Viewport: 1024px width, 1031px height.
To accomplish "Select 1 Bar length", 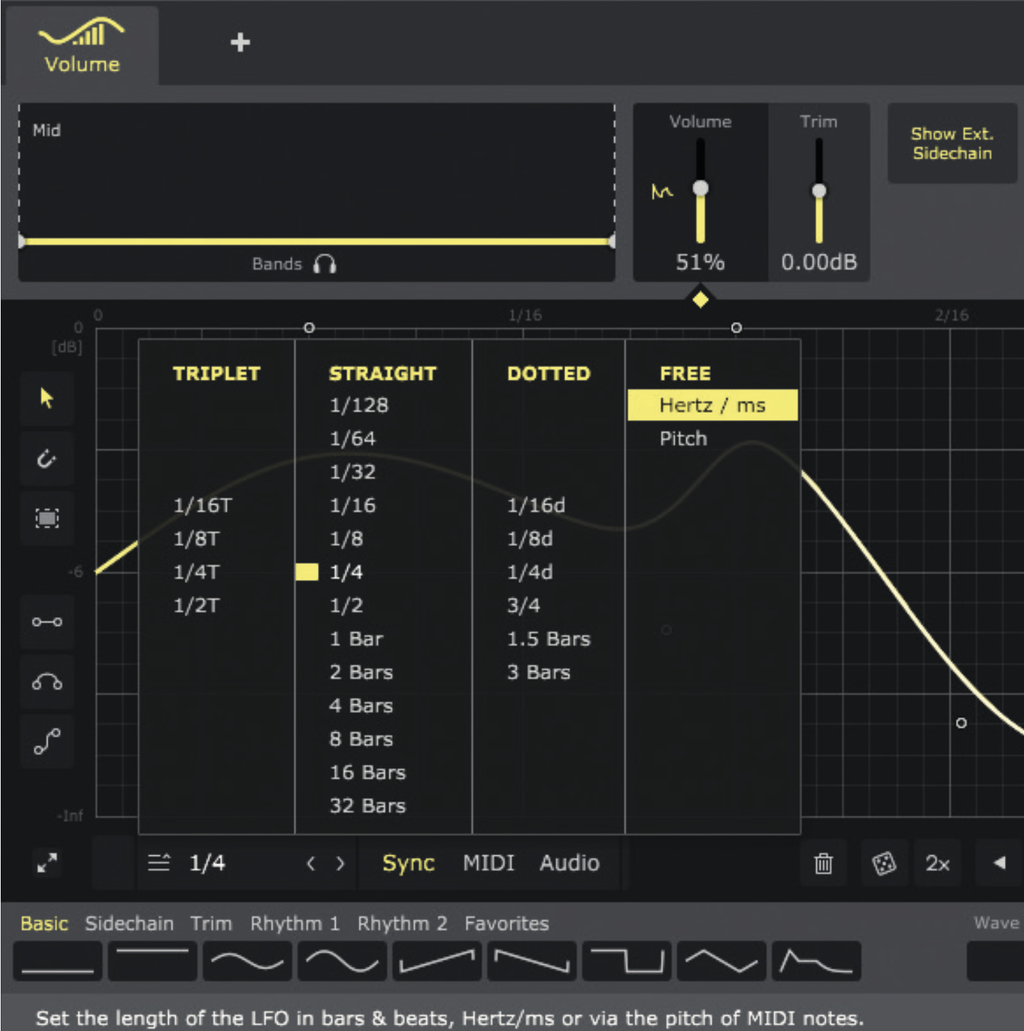I will 356,639.
